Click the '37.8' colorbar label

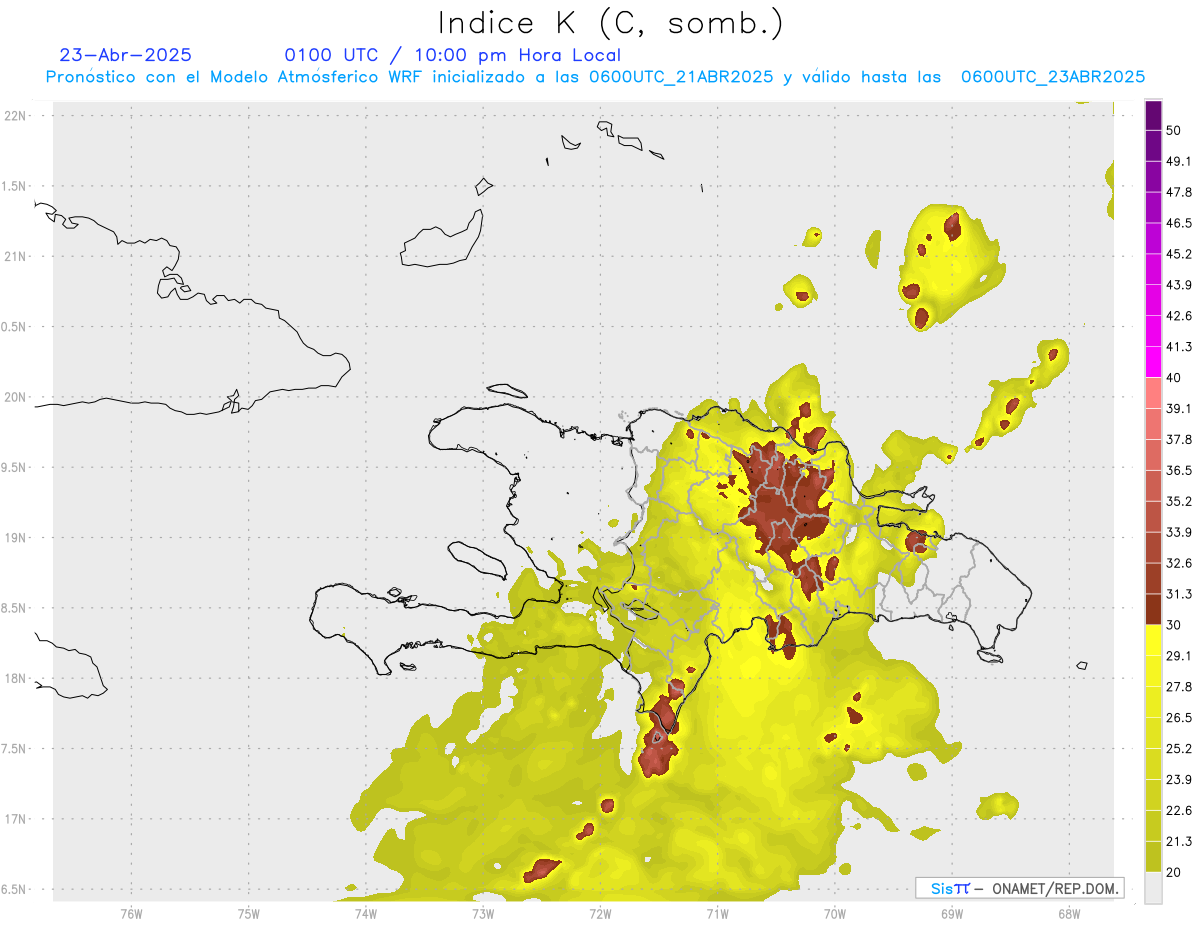[x=1179, y=439]
